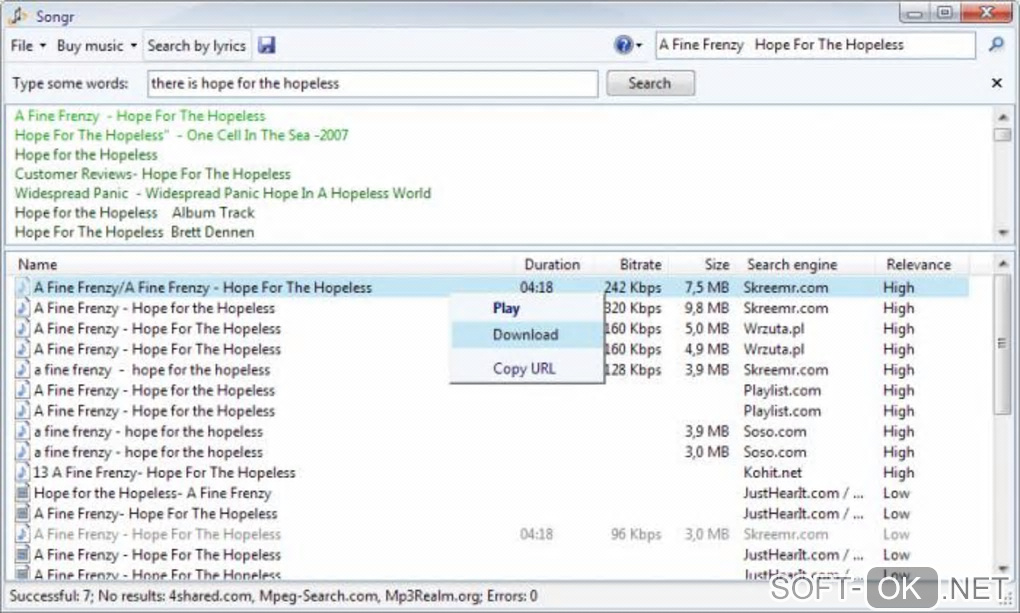
Task: Sort by the Duration column header
Action: [552, 264]
